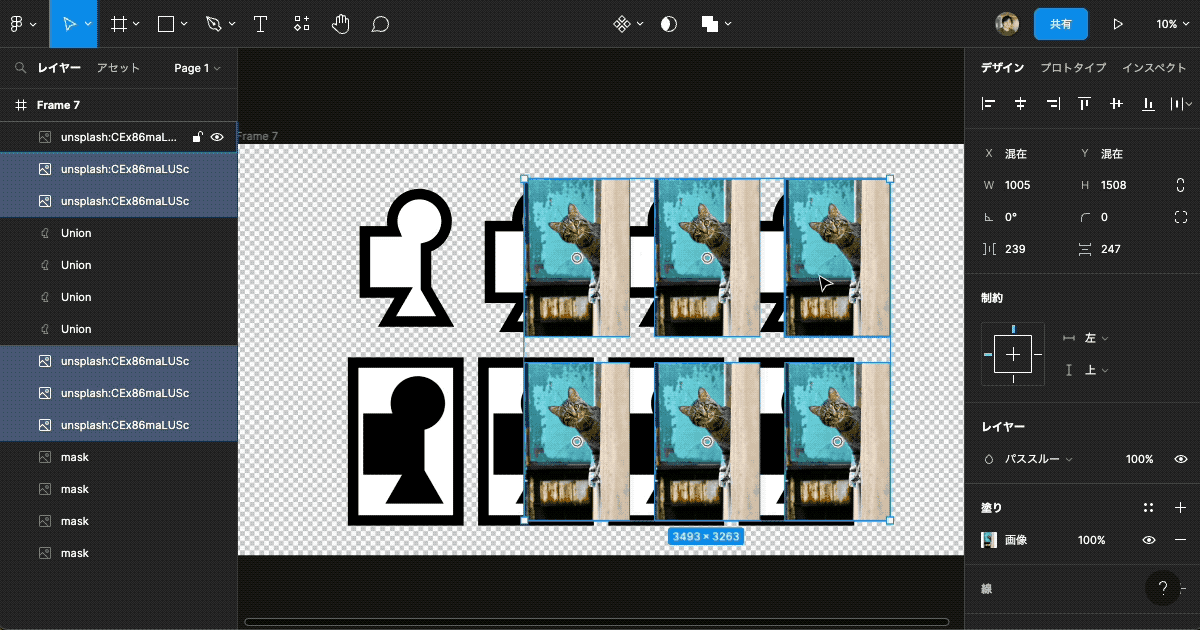Click Align right icon
This screenshot has width=1200, height=630.
1052,103
